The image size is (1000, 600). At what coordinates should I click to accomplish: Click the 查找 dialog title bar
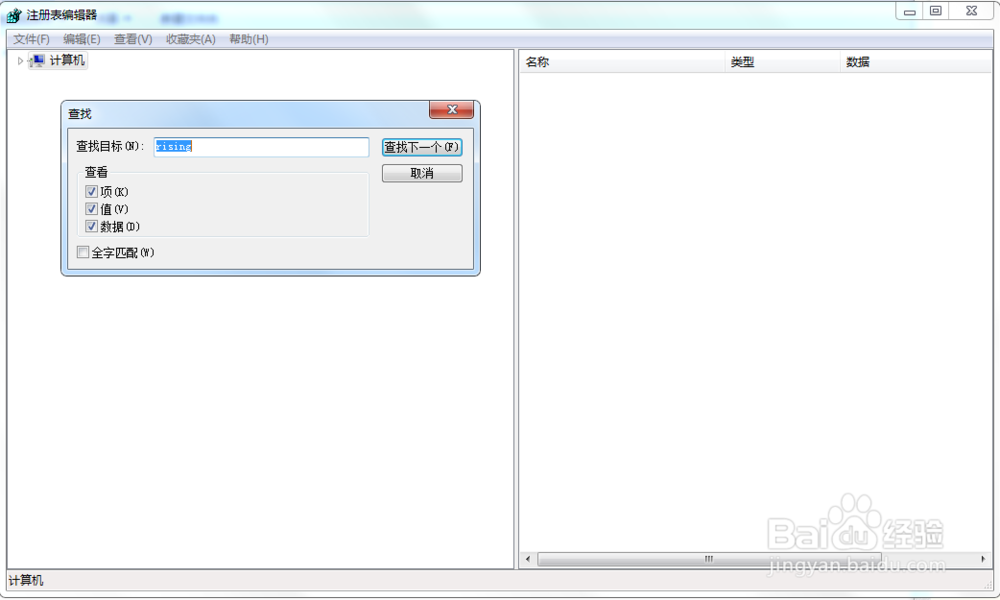249,113
